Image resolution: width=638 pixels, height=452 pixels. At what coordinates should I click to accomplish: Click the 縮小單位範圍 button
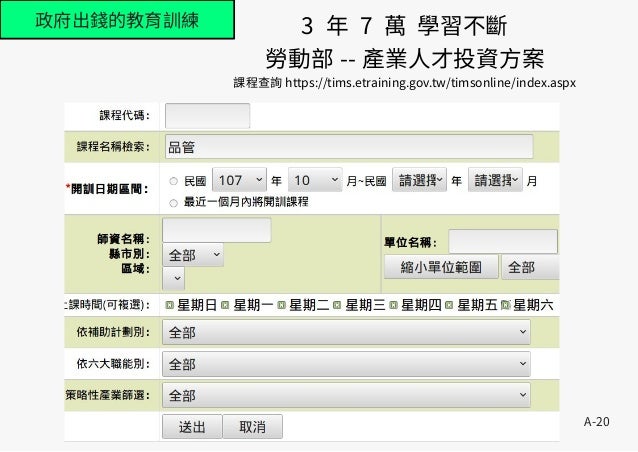[441, 267]
